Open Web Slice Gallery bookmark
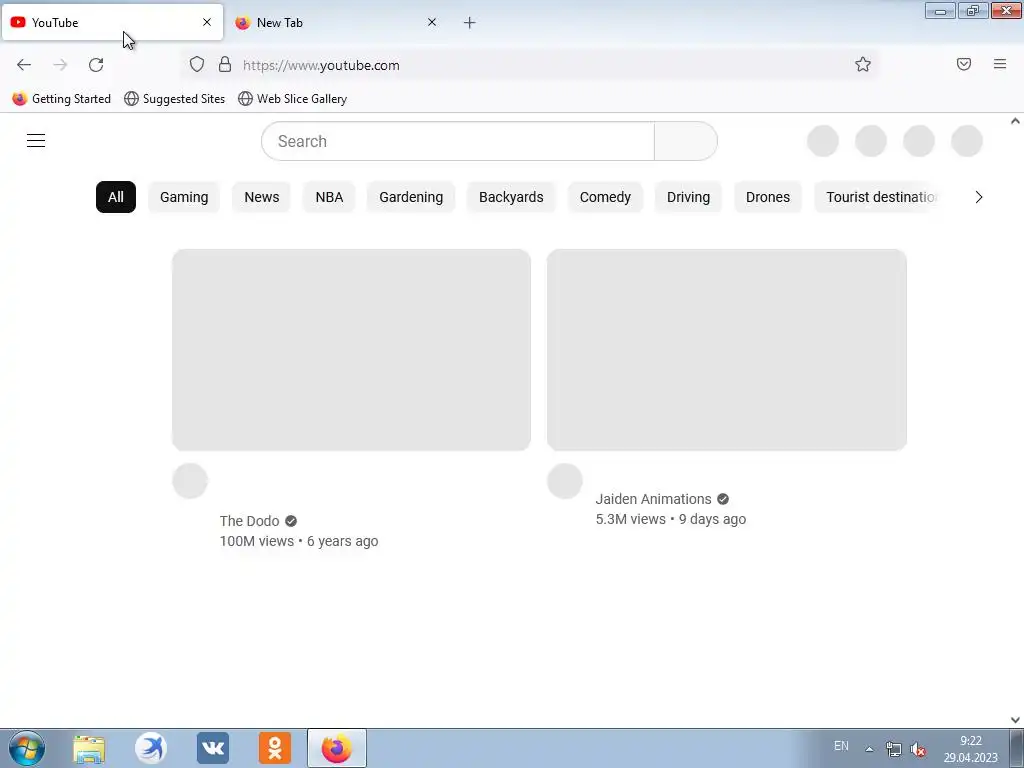The width and height of the screenshot is (1024, 768). pos(293,99)
